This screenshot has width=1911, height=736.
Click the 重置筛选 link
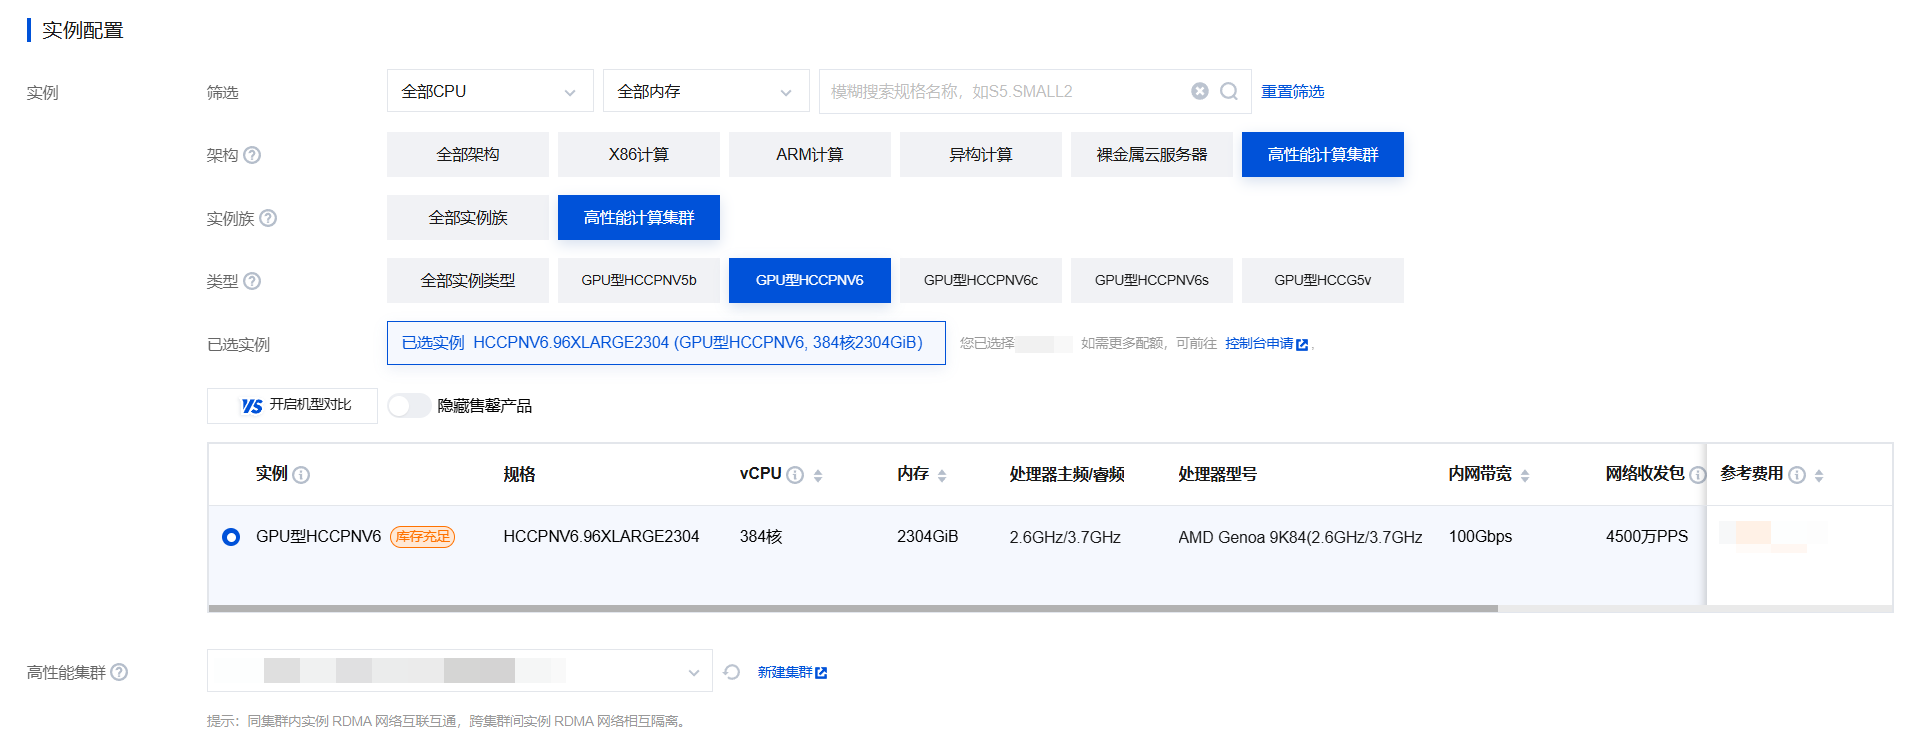1292,91
